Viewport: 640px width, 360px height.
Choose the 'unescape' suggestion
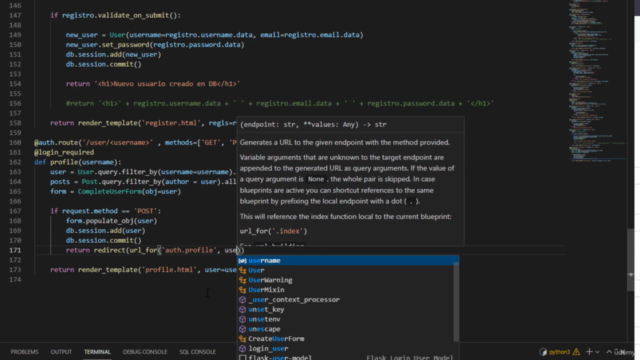(x=348, y=329)
